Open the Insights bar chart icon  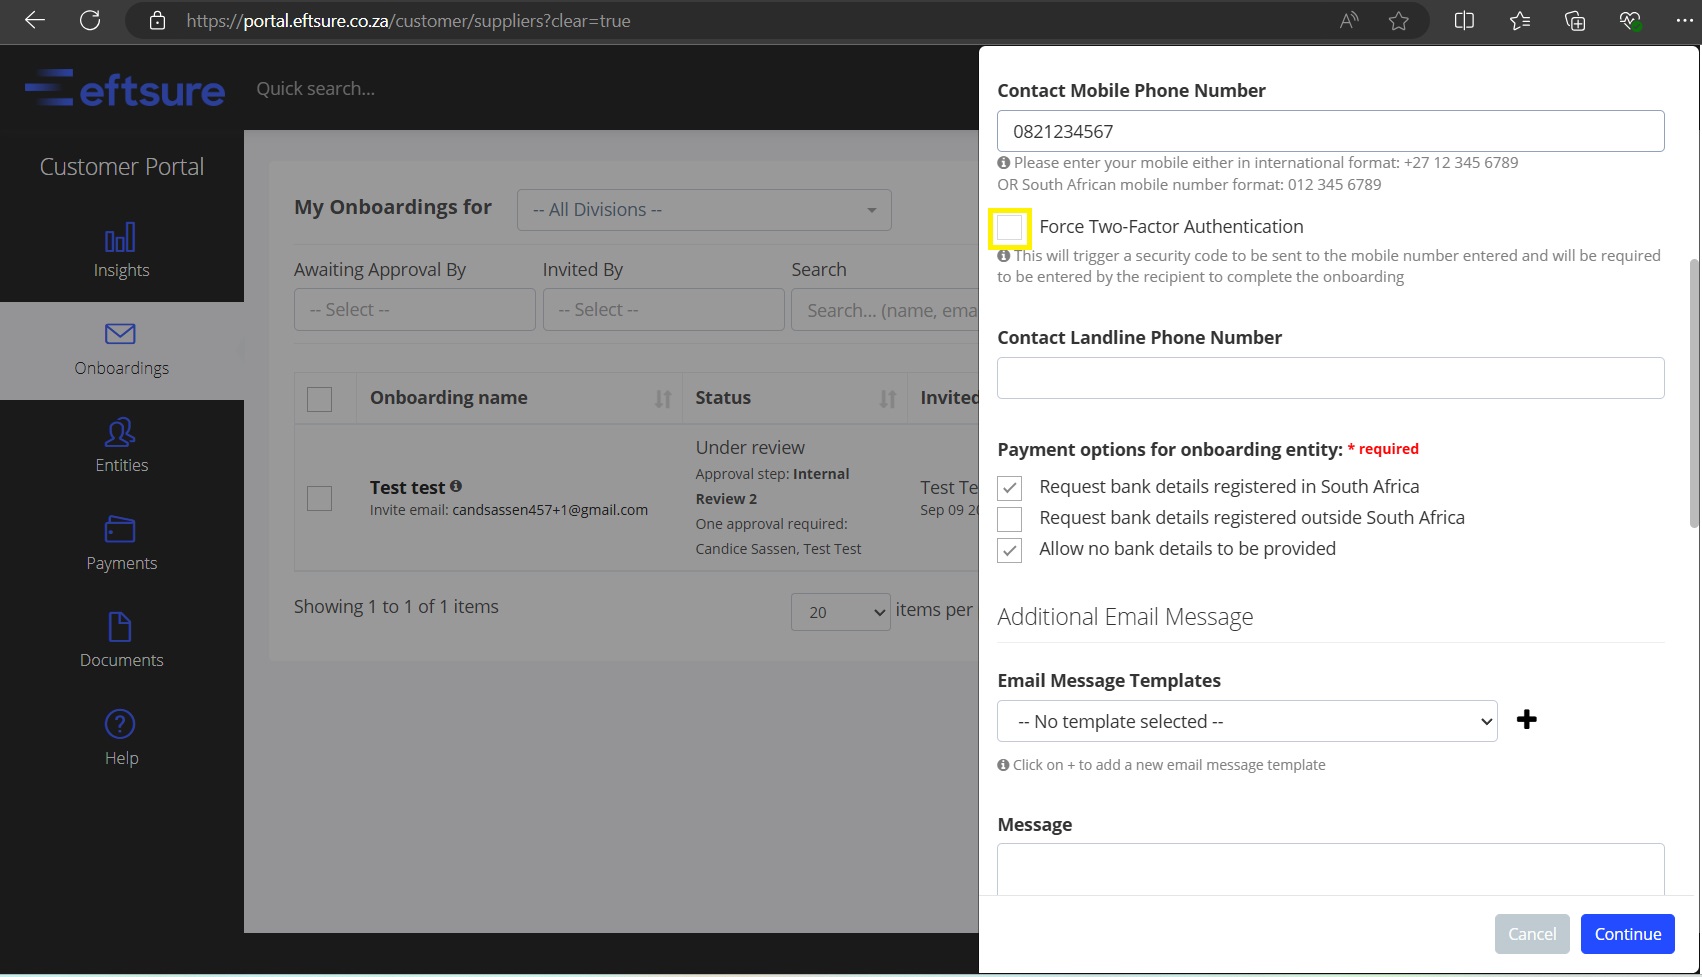tap(120, 238)
